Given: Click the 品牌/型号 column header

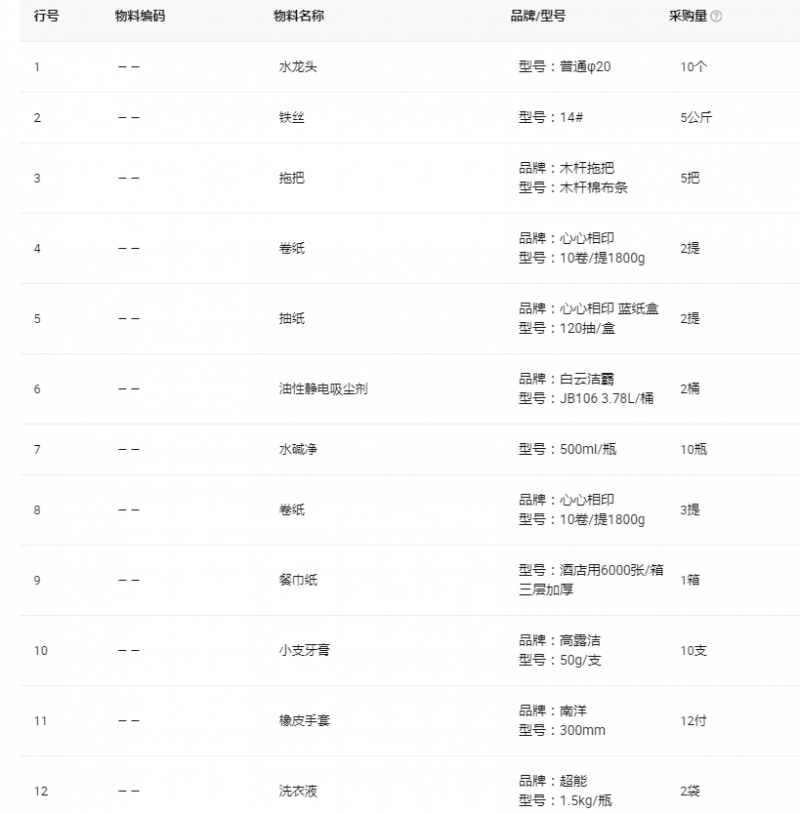Looking at the screenshot, I should [538, 16].
